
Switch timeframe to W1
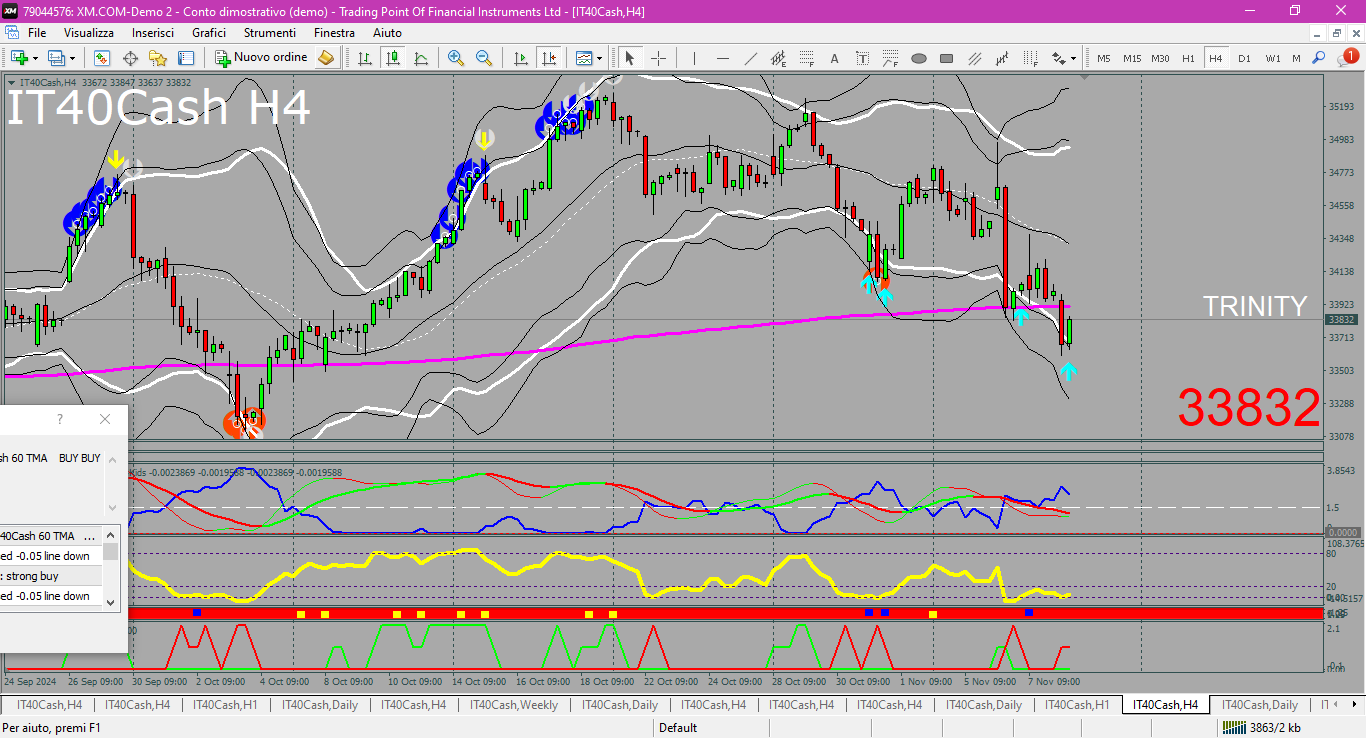coord(1272,58)
